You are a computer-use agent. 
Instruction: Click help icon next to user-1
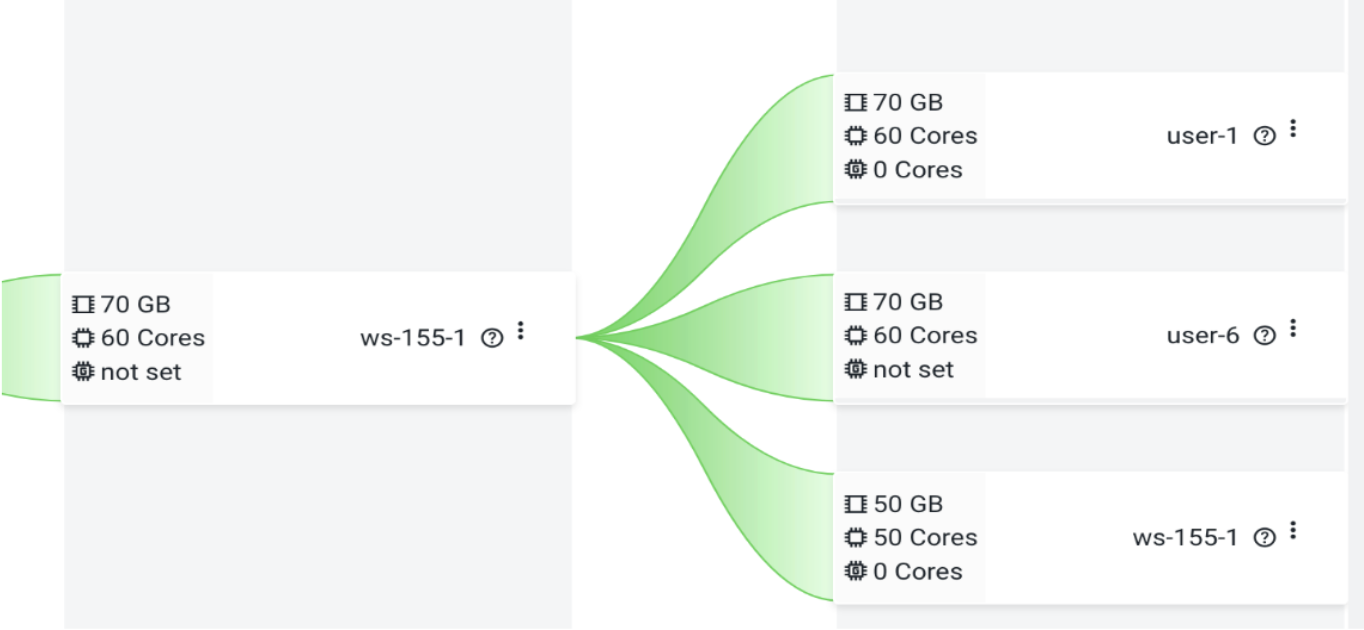point(1264,137)
